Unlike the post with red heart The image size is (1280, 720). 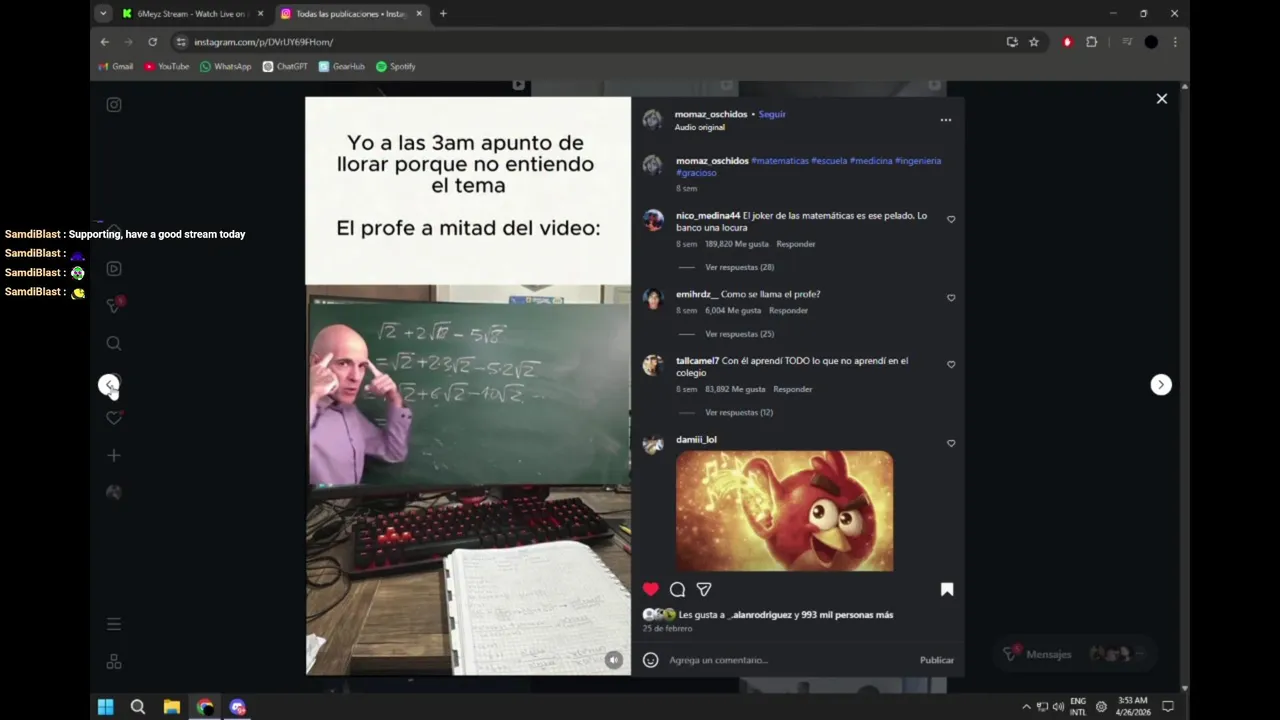coord(651,590)
